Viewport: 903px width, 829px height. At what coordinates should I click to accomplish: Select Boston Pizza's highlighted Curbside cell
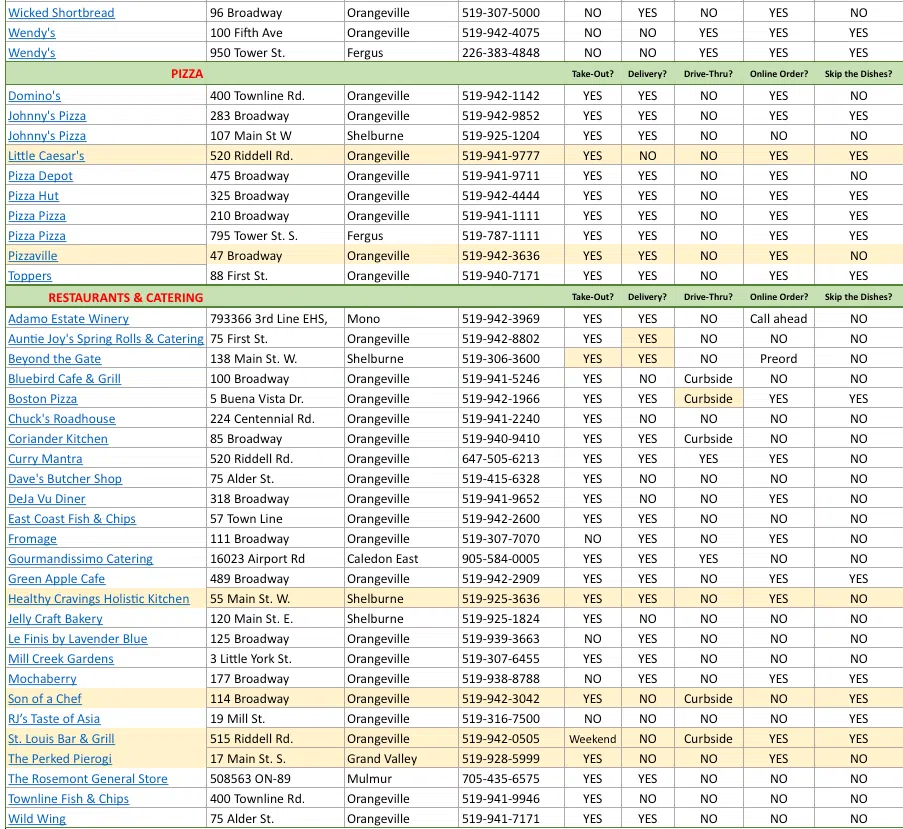708,399
